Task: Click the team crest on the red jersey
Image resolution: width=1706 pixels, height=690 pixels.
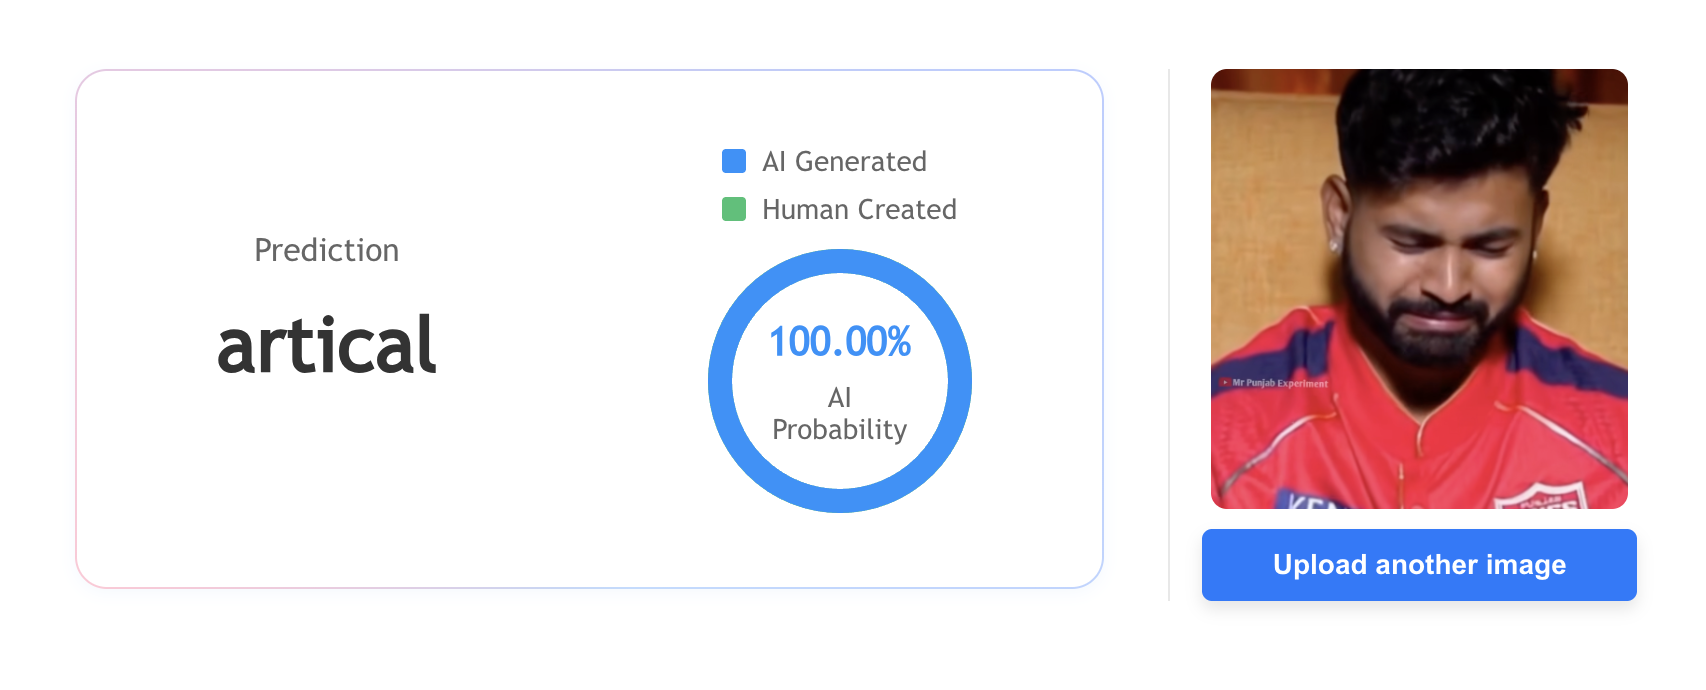Action: click(x=1540, y=496)
